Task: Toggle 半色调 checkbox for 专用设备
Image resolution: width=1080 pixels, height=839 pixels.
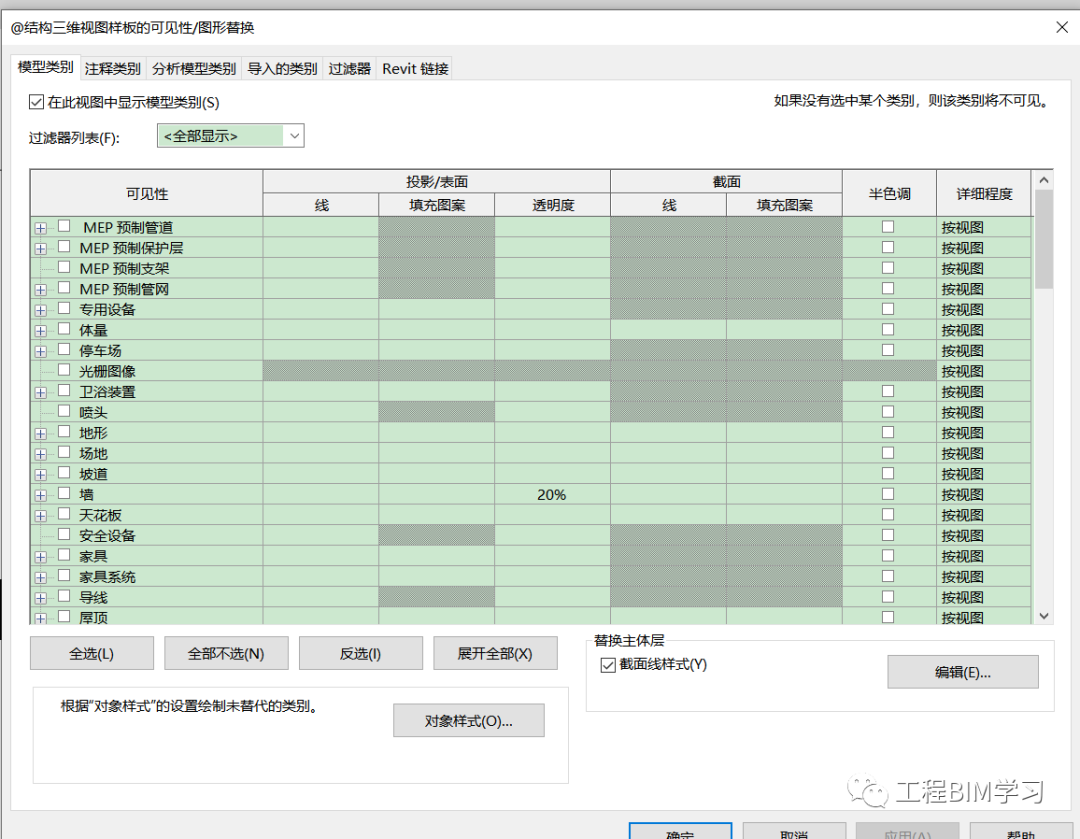Action: point(888,309)
